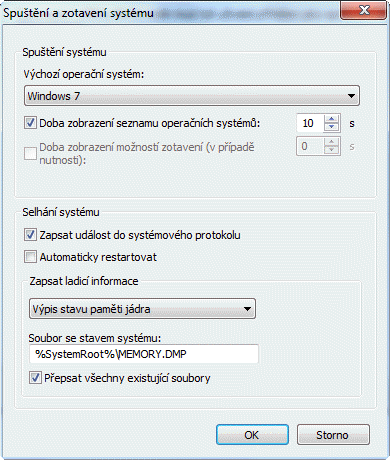Click the dropdown arrow beside Windows 7
The height and width of the screenshot is (460, 390).
click(x=351, y=96)
